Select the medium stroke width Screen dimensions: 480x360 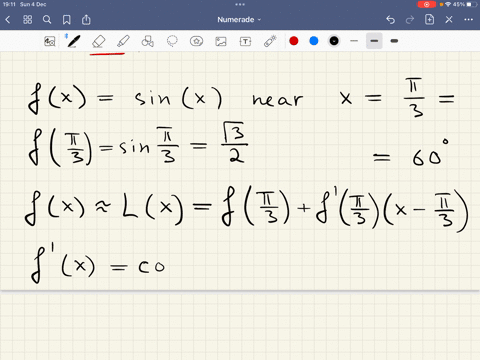(374, 41)
